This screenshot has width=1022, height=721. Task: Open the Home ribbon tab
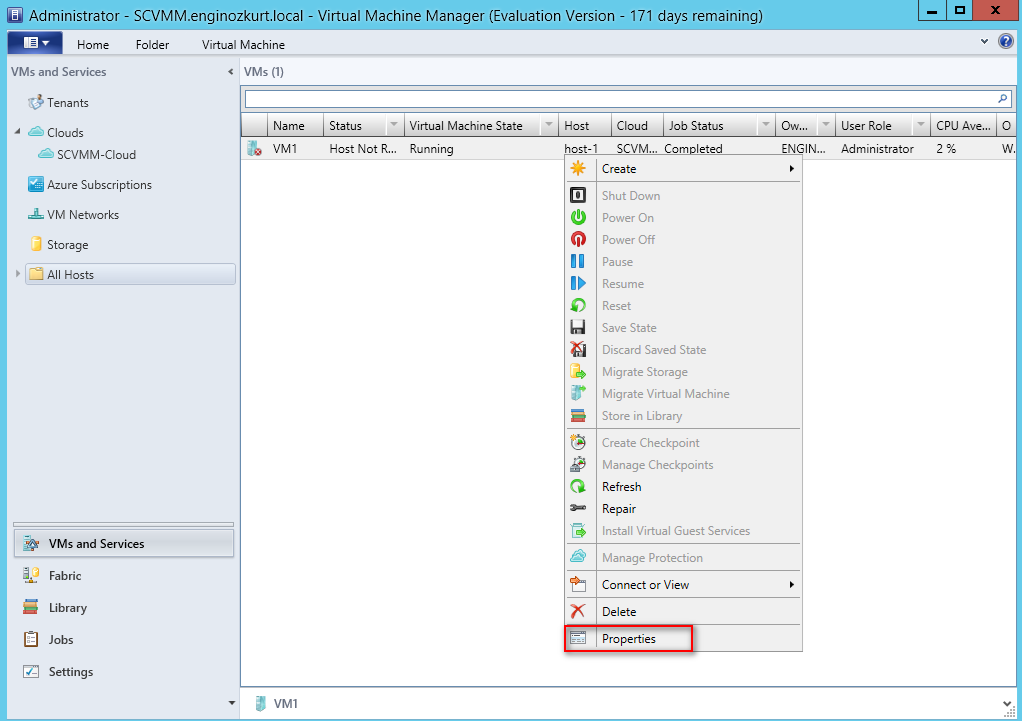point(93,44)
